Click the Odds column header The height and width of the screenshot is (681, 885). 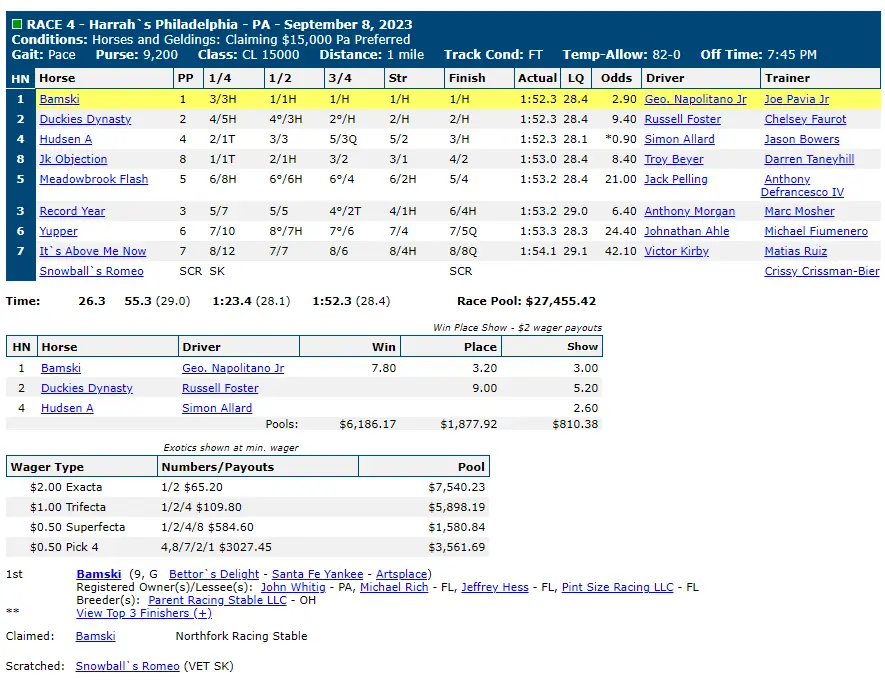[x=616, y=78]
